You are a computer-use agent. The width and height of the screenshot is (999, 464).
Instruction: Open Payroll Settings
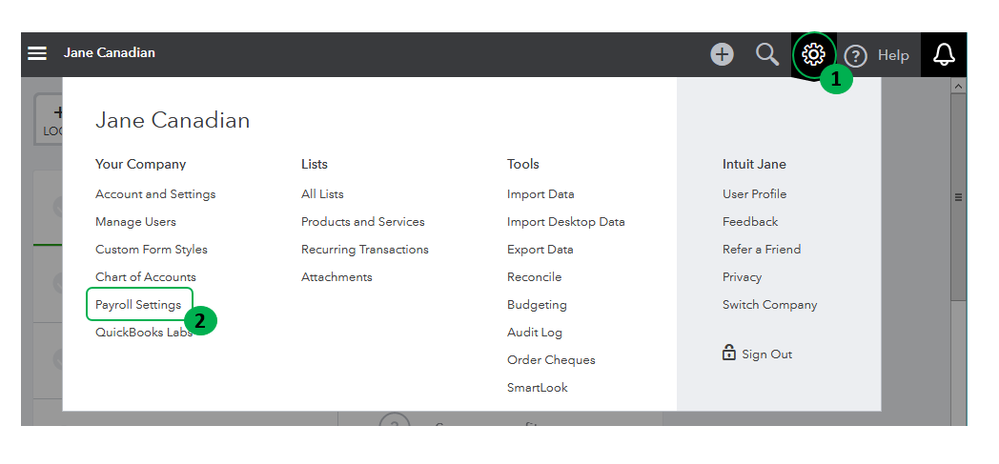point(138,305)
